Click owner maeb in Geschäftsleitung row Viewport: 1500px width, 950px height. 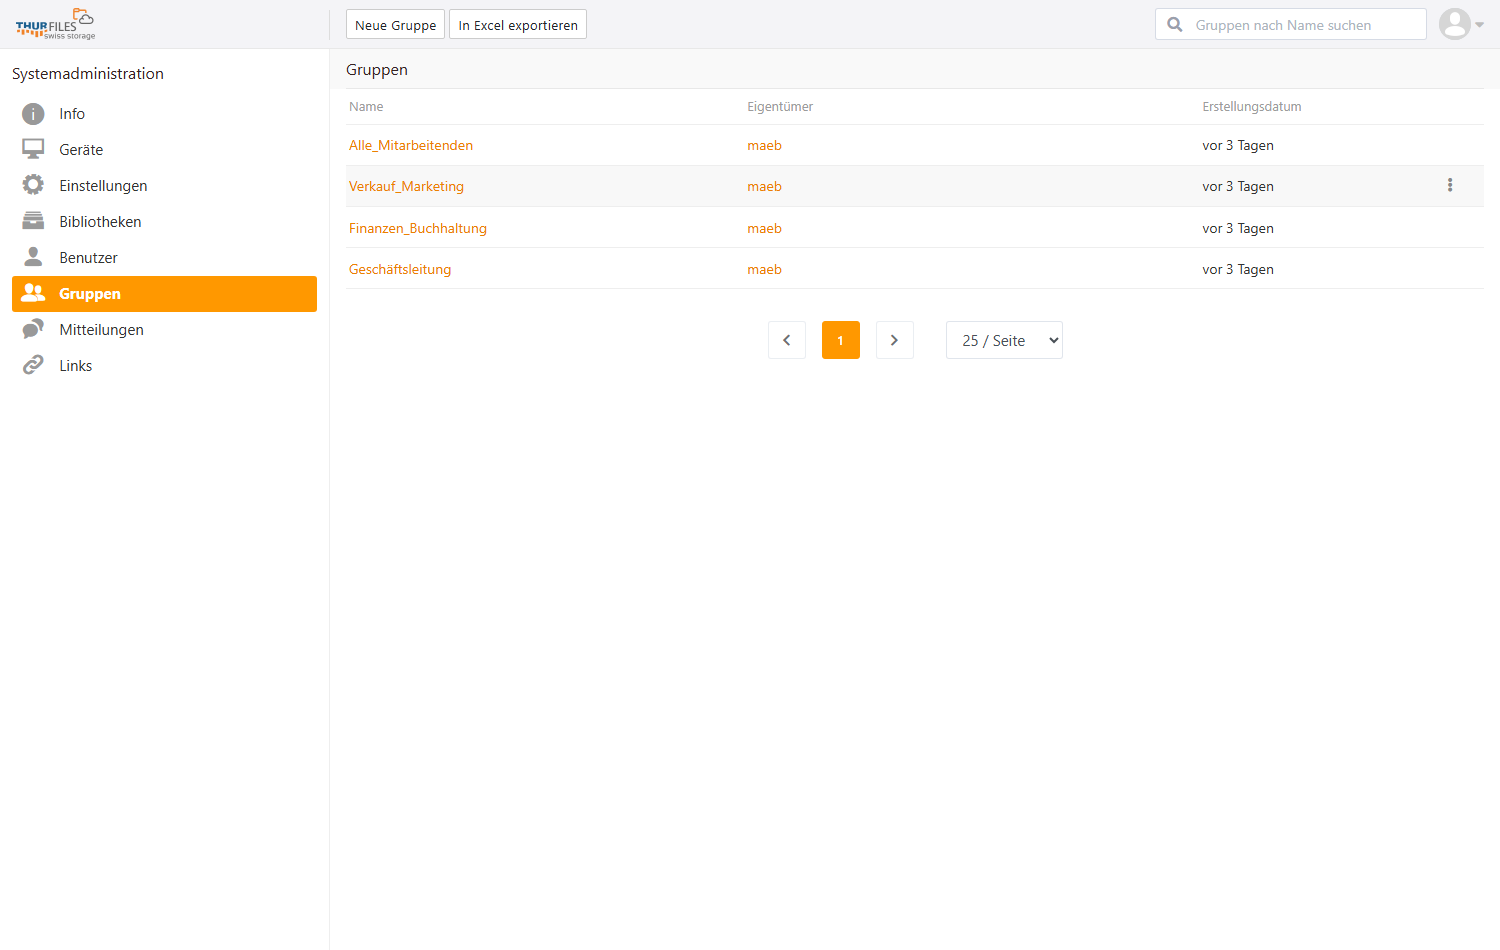click(764, 269)
